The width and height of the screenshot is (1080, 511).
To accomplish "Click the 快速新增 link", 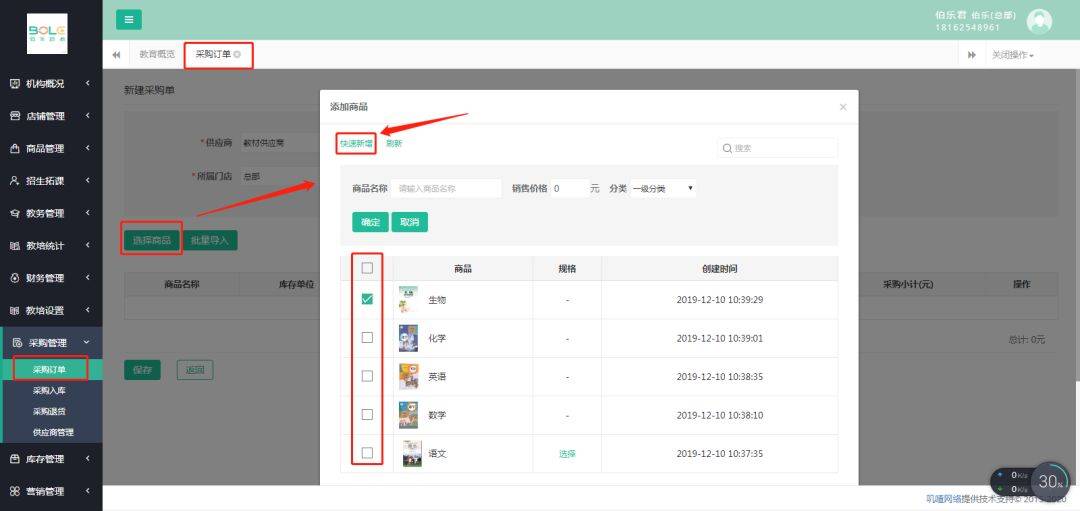I will click(x=356, y=143).
